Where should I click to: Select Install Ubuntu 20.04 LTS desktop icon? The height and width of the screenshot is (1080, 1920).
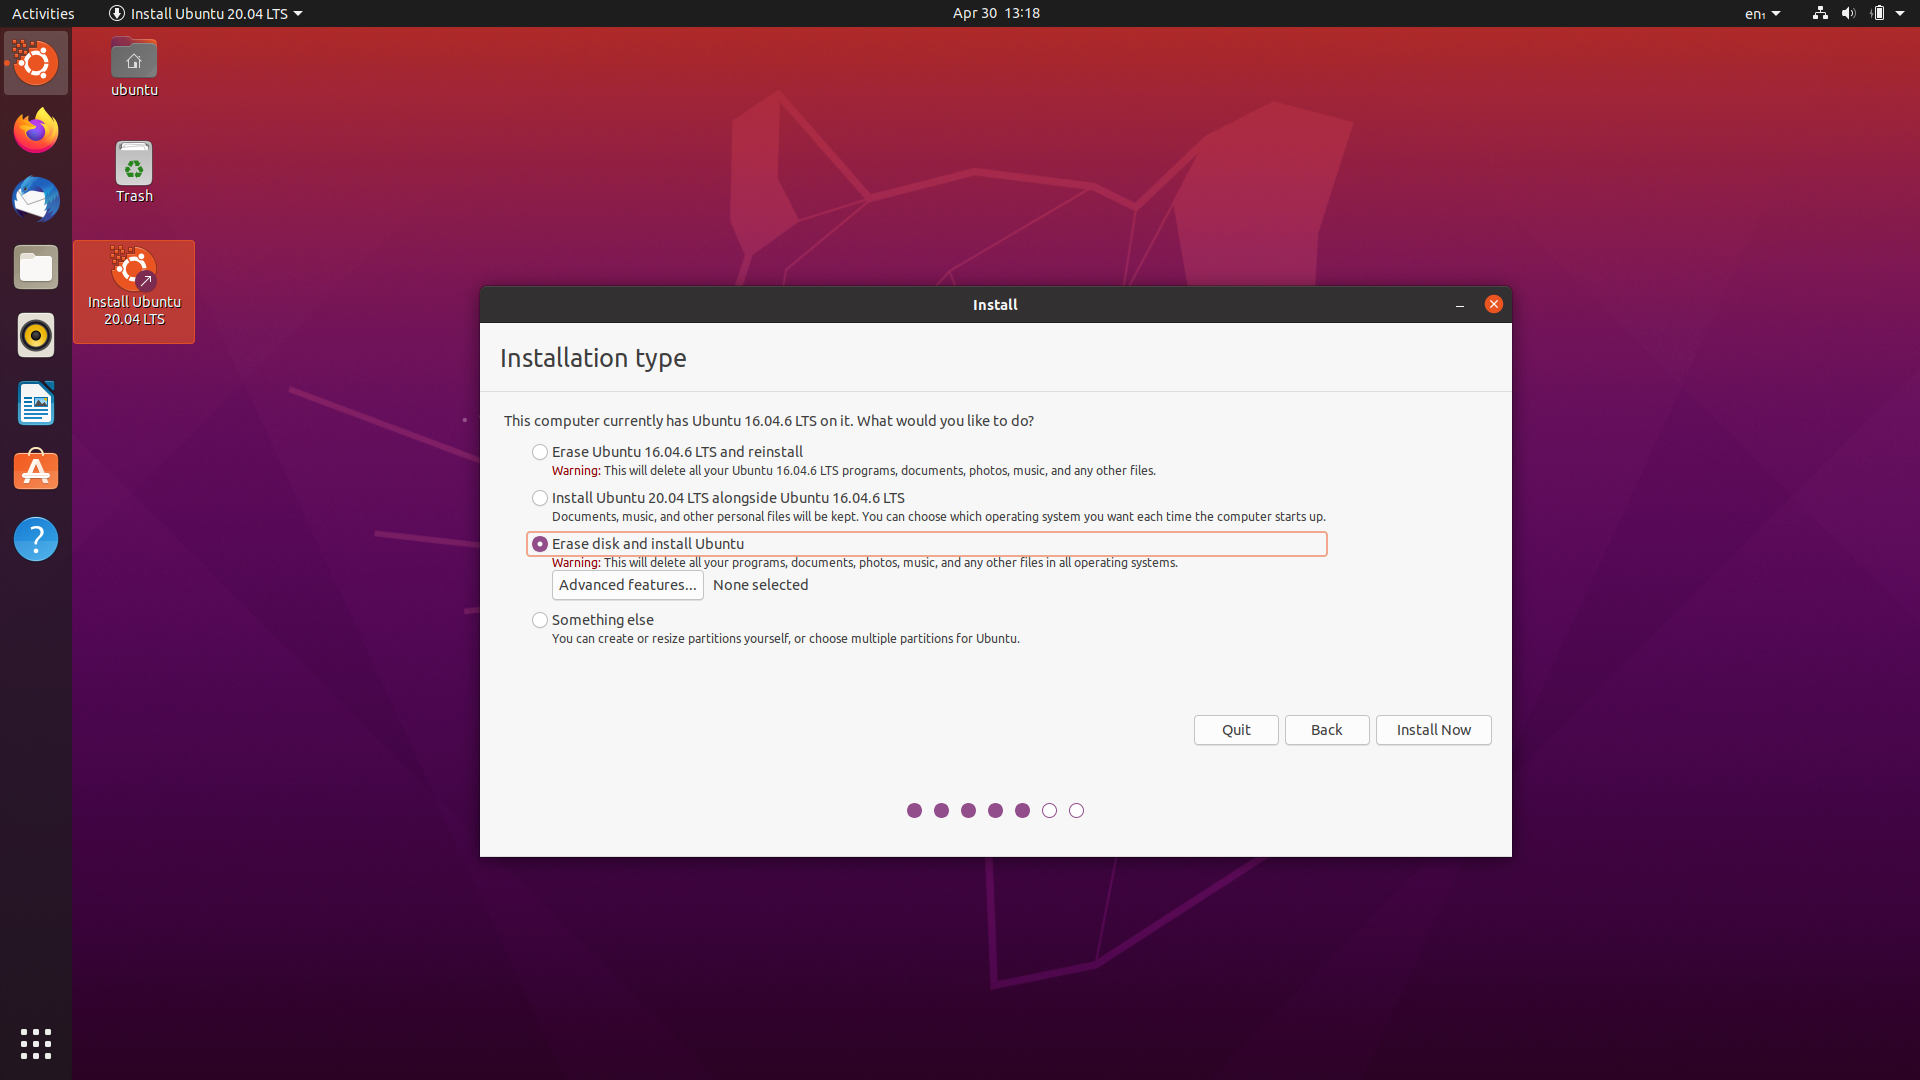click(x=134, y=291)
